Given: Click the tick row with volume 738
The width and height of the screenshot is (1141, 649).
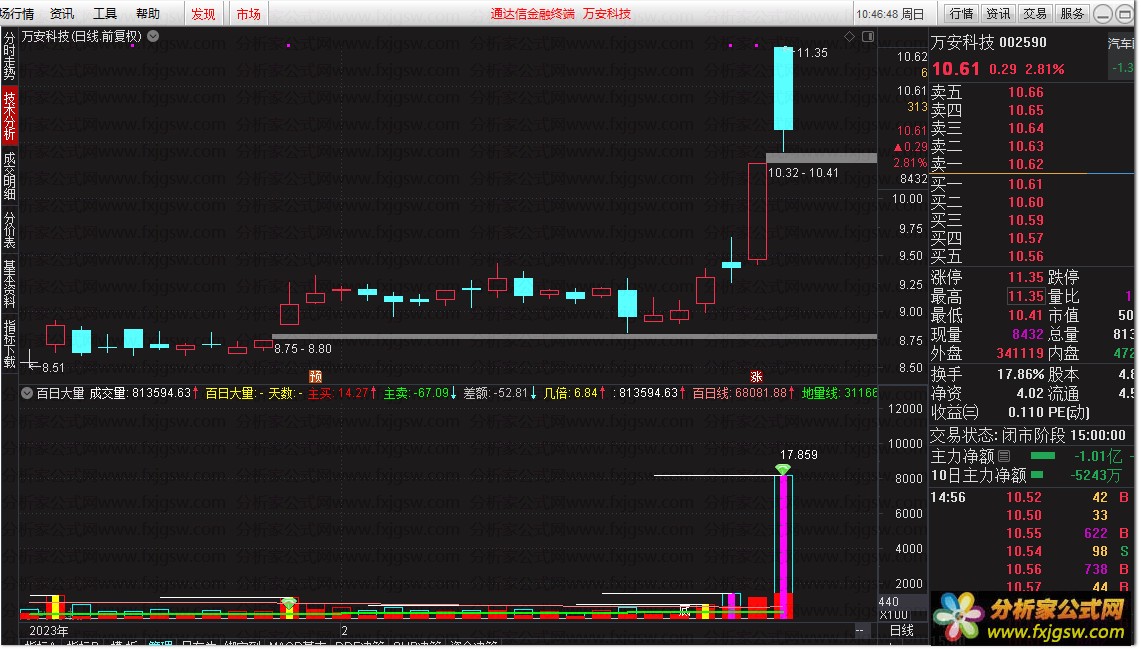Looking at the screenshot, I should pos(1031,569).
